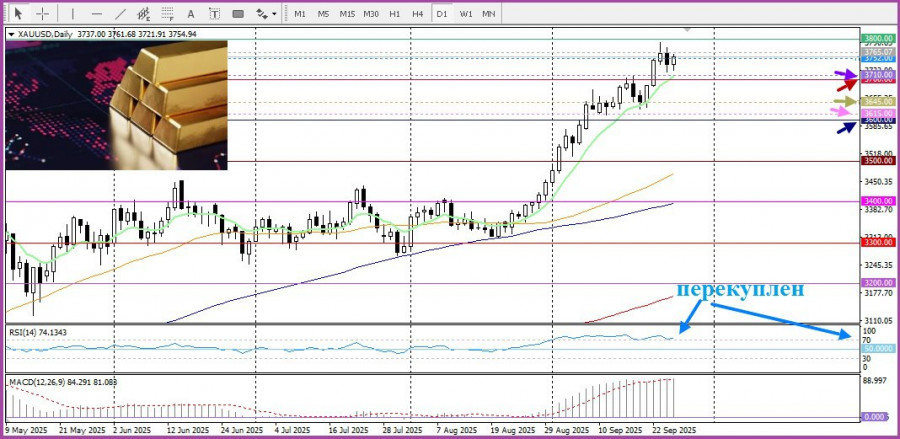The width and height of the screenshot is (900, 439).
Task: Click the equidistant channel tool
Action: (144, 14)
